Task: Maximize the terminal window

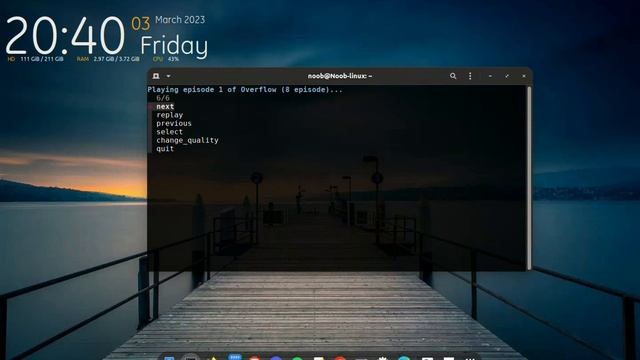Action: (507, 76)
